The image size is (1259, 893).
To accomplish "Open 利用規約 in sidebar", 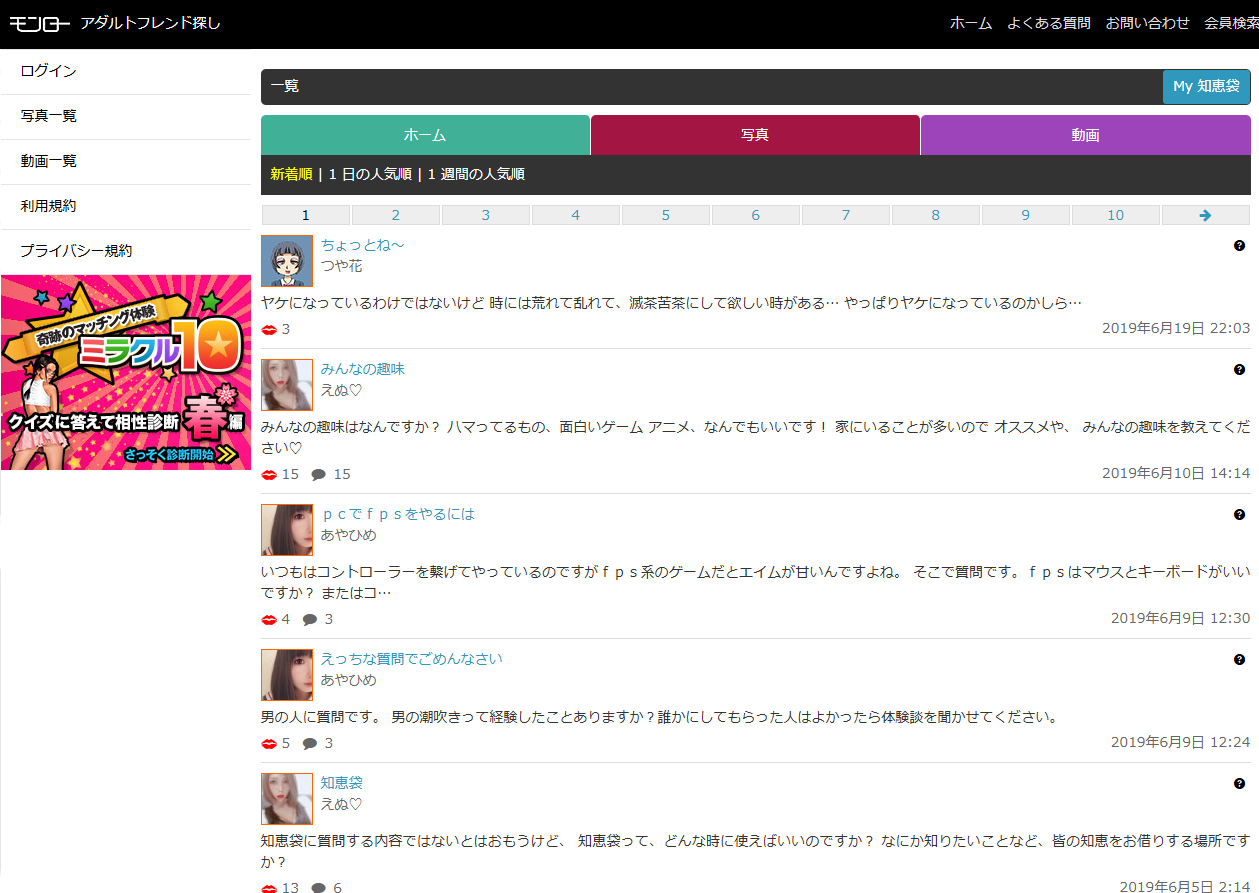I will 125,206.
